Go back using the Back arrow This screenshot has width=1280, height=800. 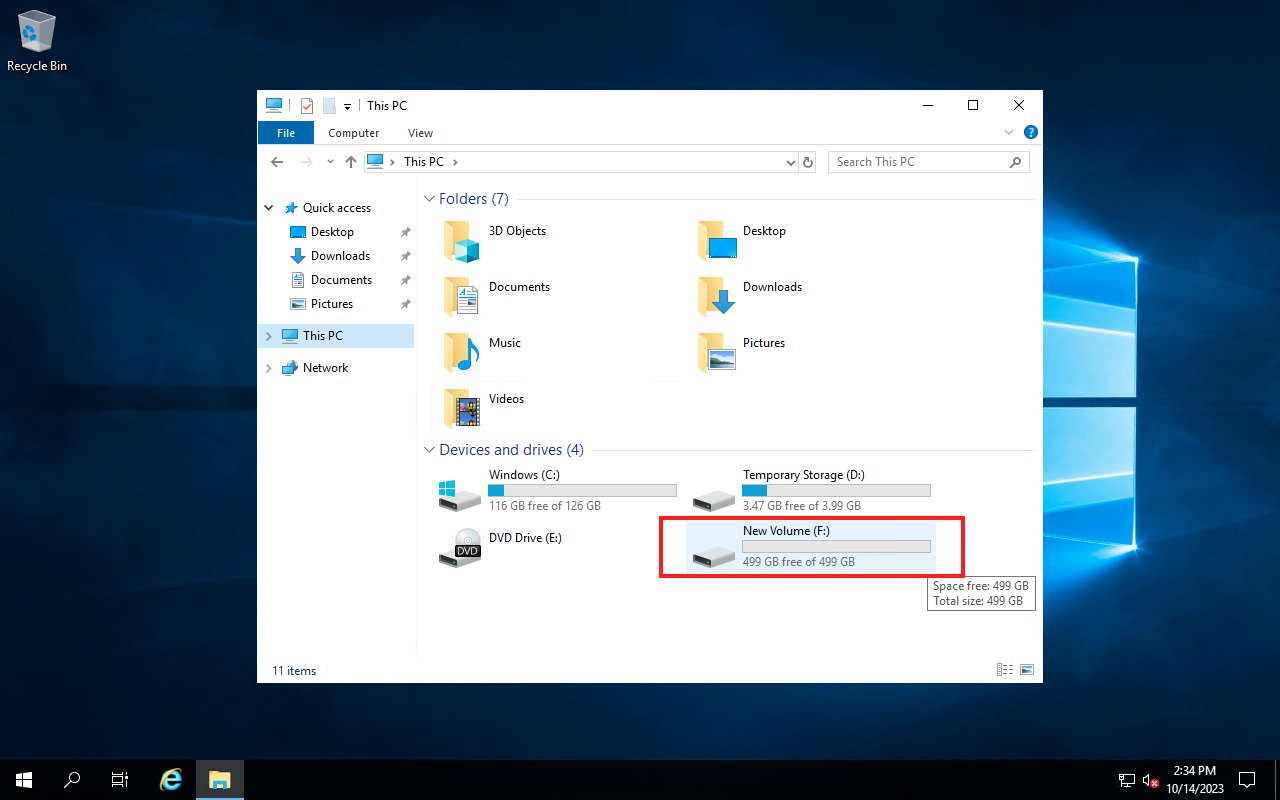278,162
